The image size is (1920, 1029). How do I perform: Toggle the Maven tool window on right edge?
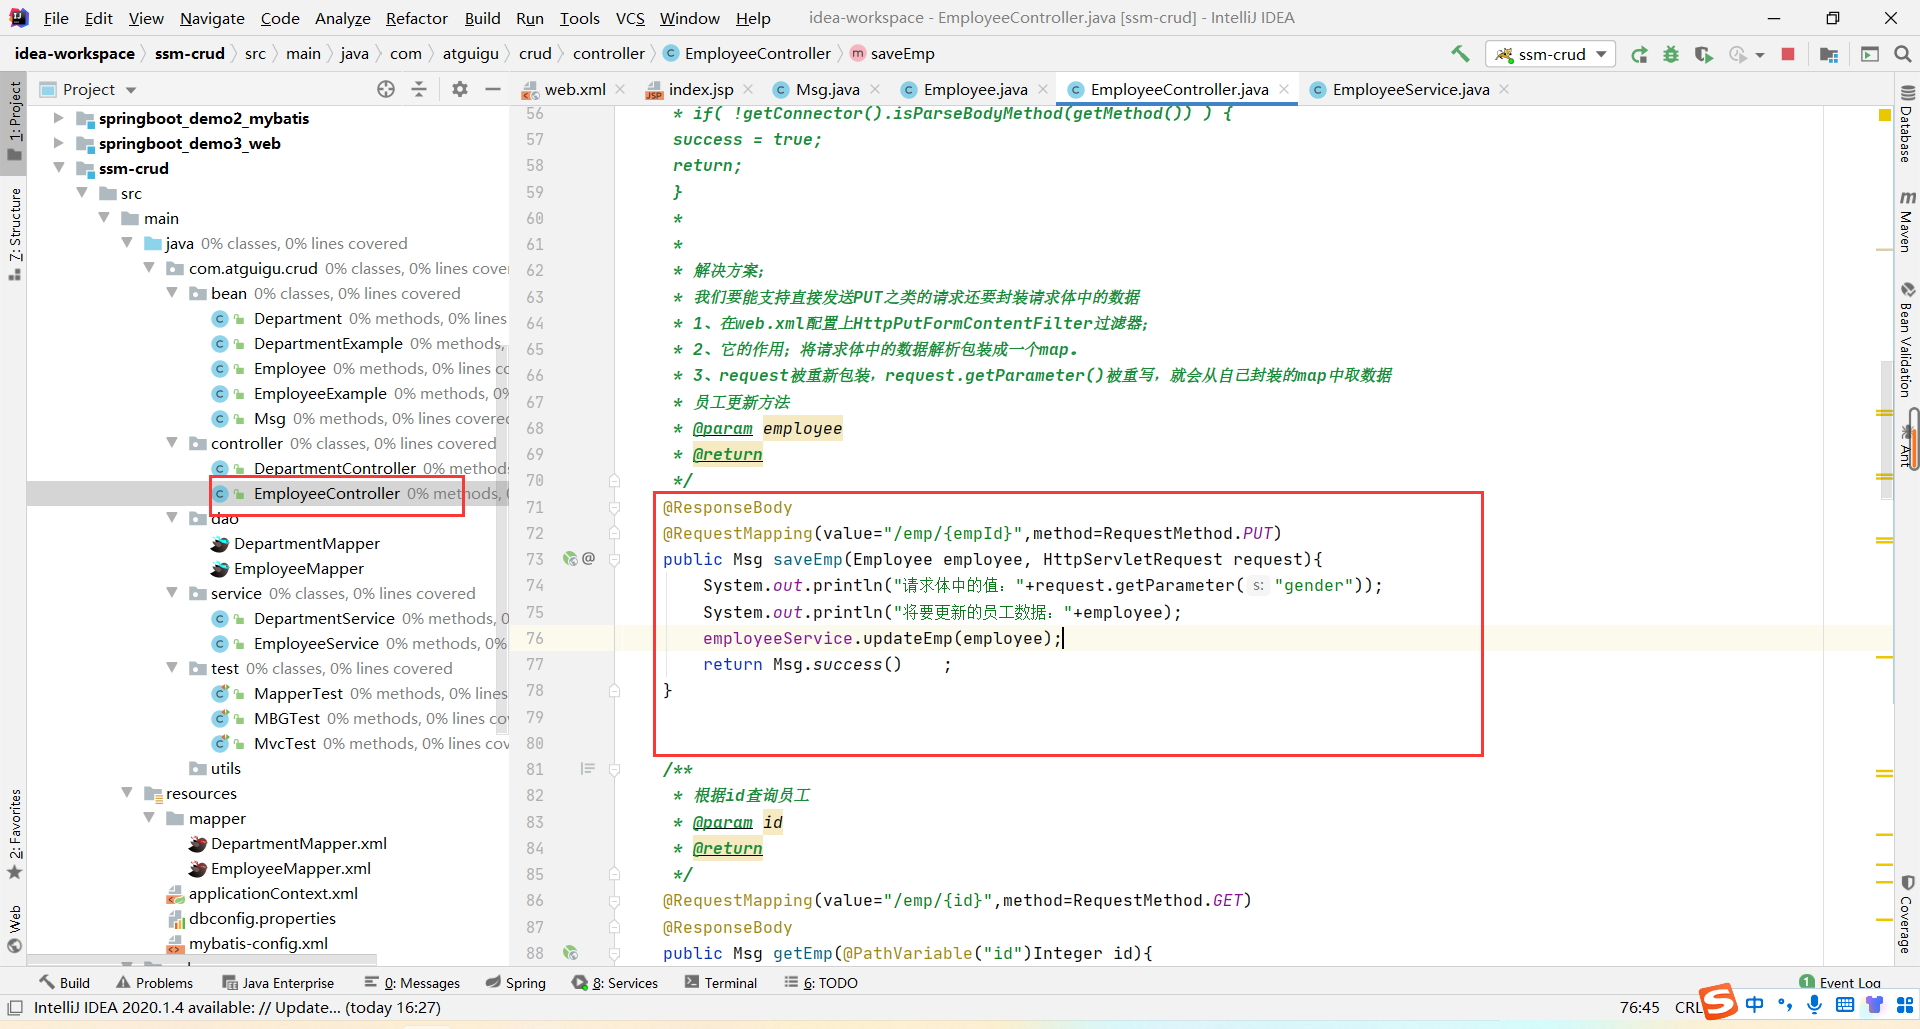1906,221
